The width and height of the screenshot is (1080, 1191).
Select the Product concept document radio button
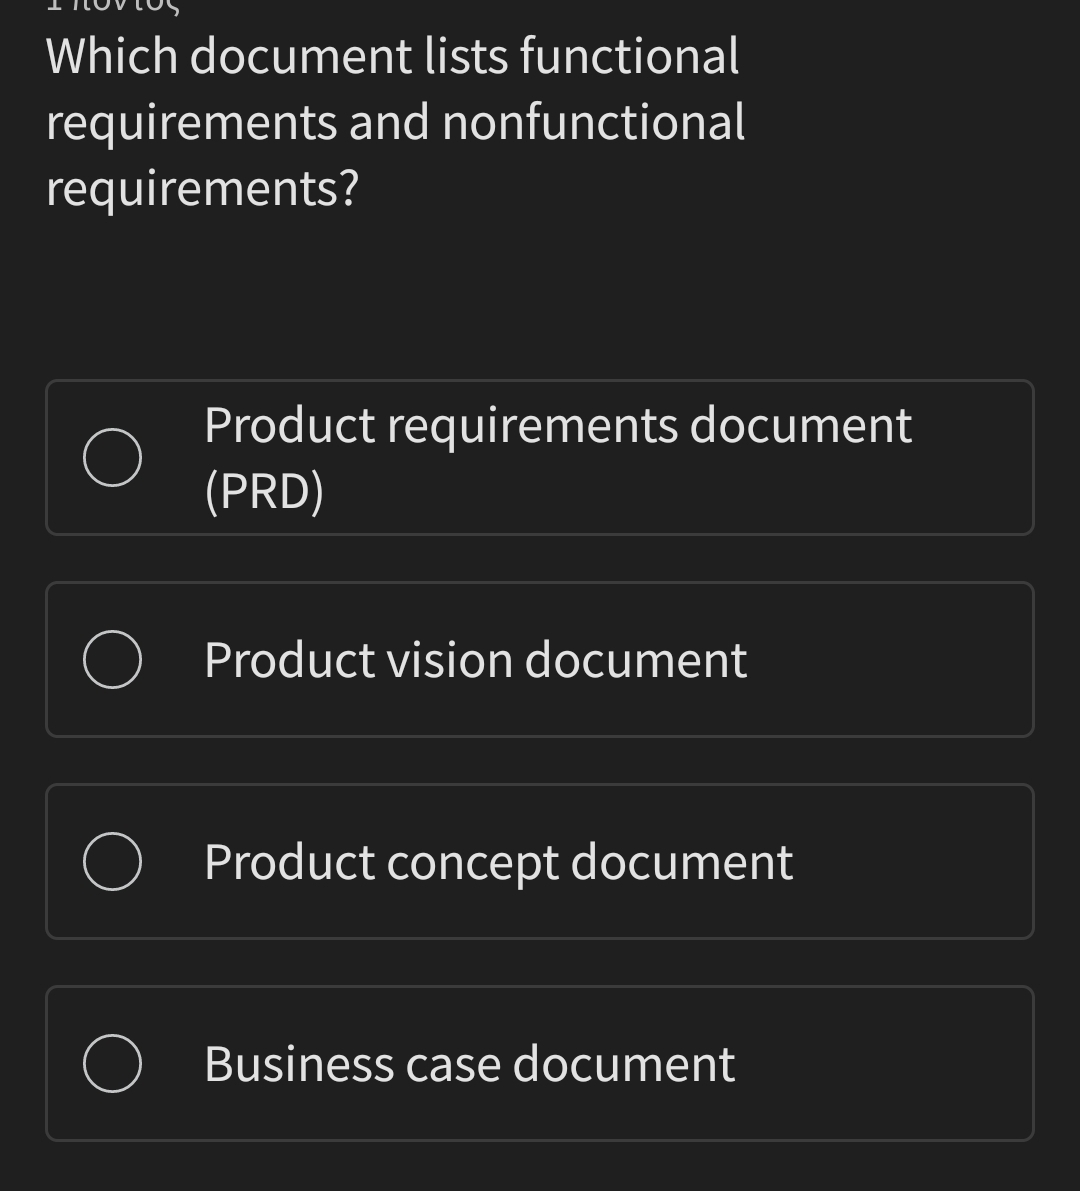112,860
